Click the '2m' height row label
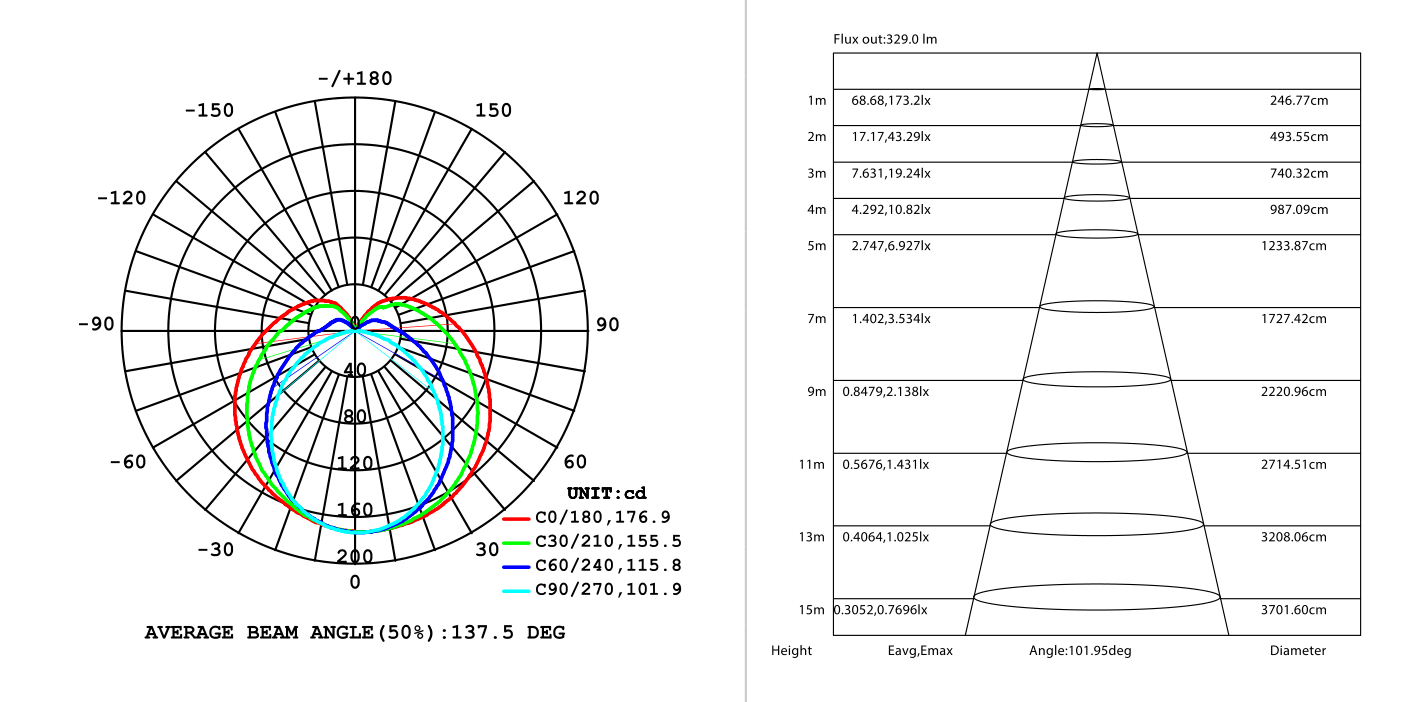 817,137
